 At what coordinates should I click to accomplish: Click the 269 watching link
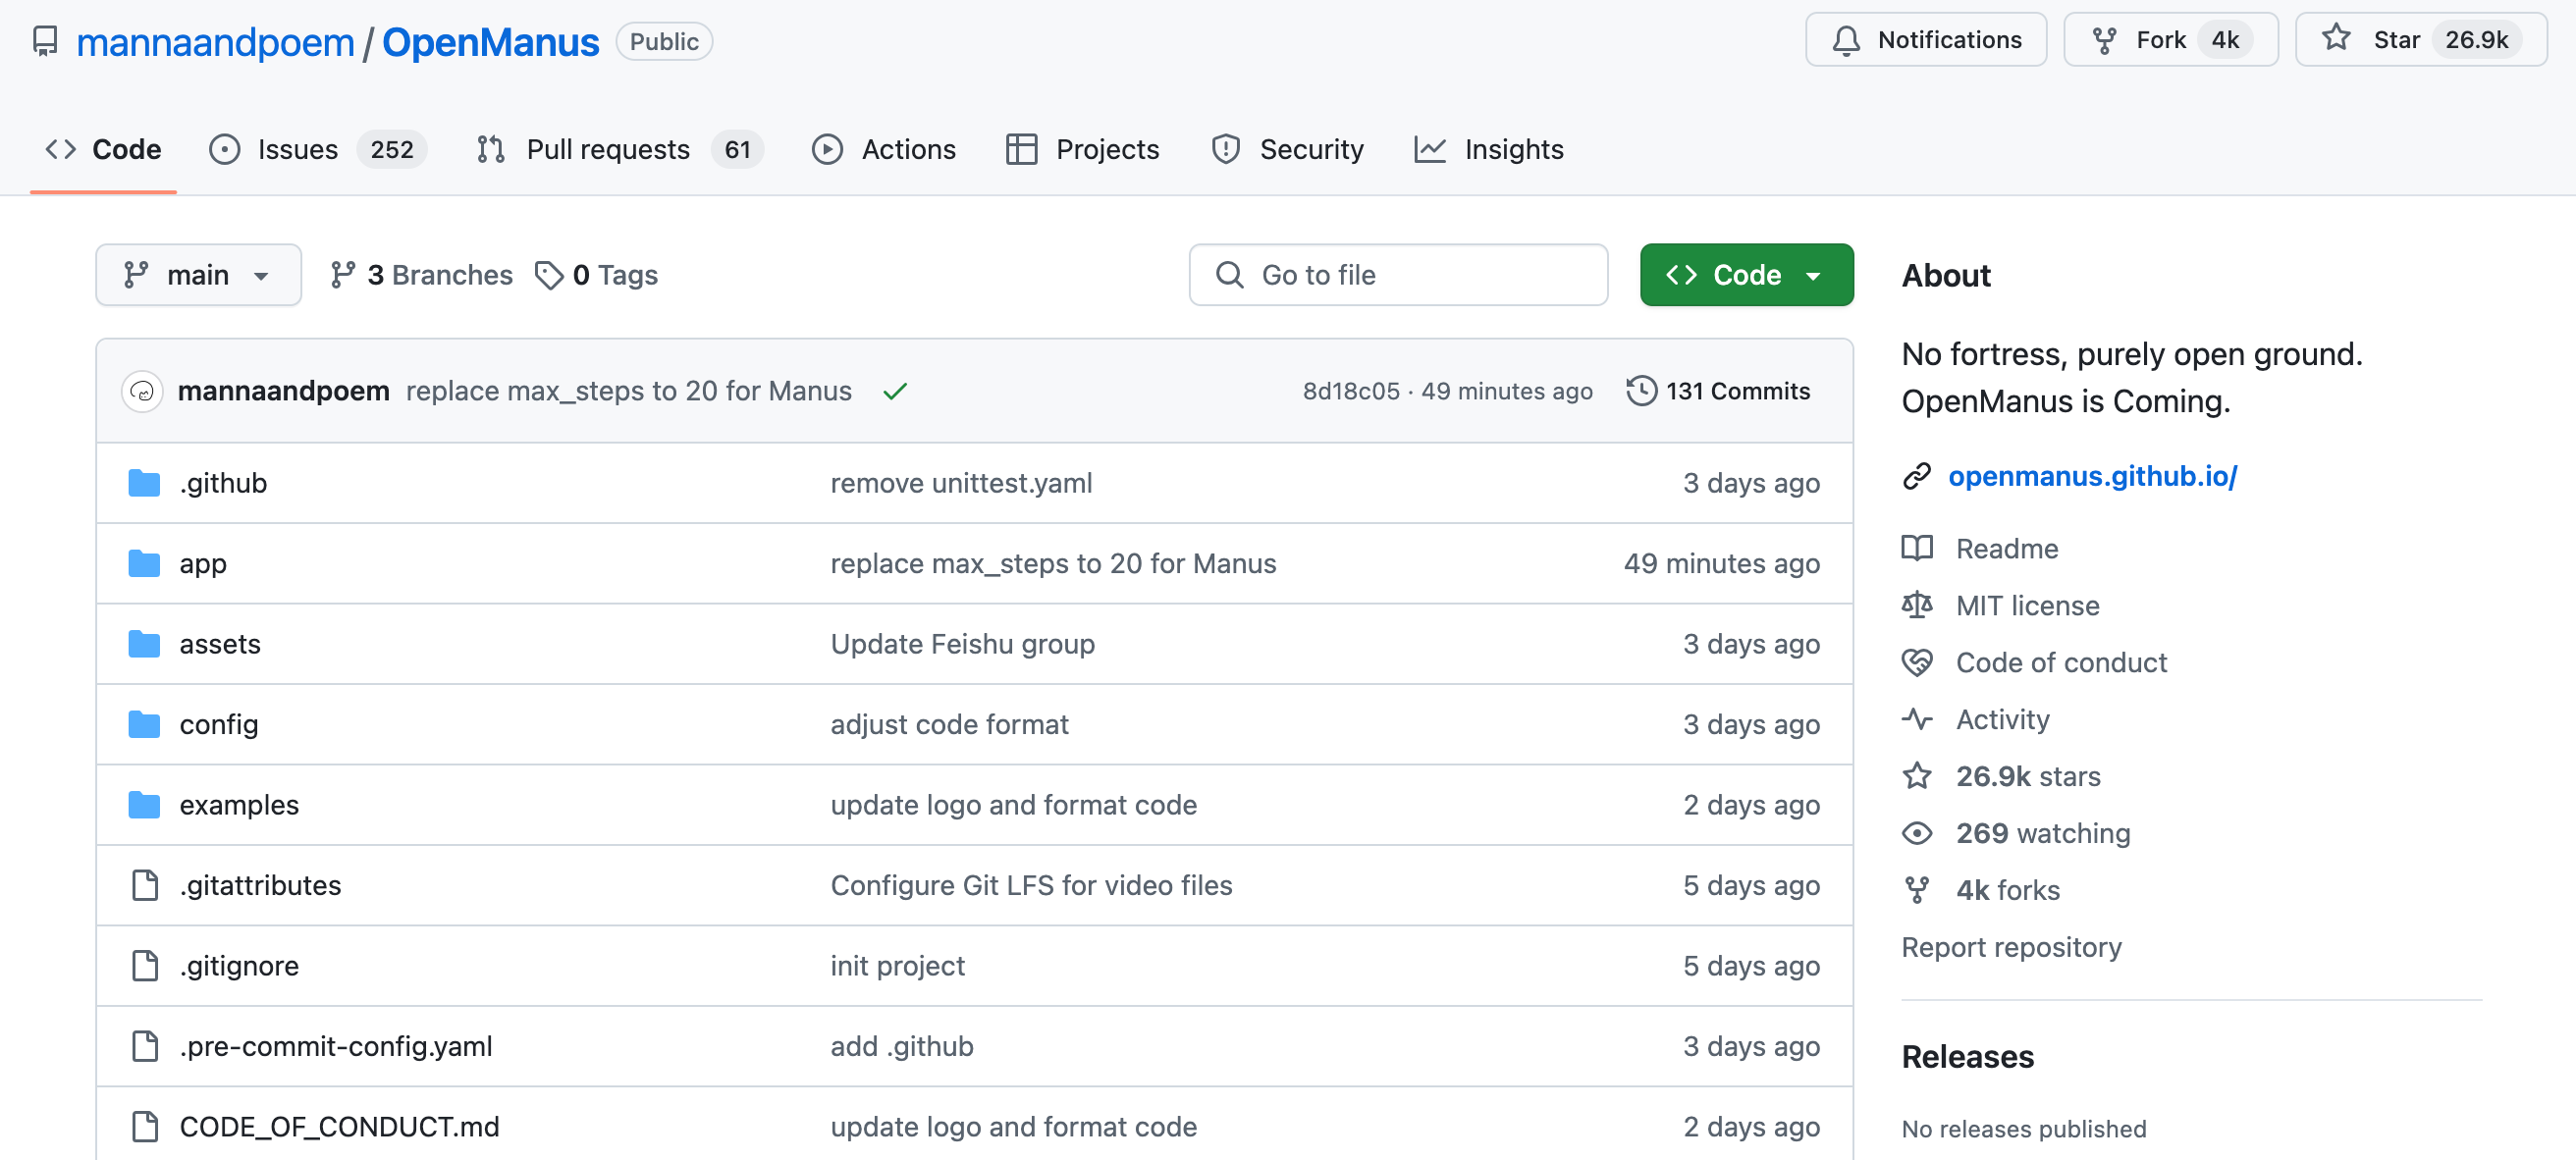tap(2042, 833)
